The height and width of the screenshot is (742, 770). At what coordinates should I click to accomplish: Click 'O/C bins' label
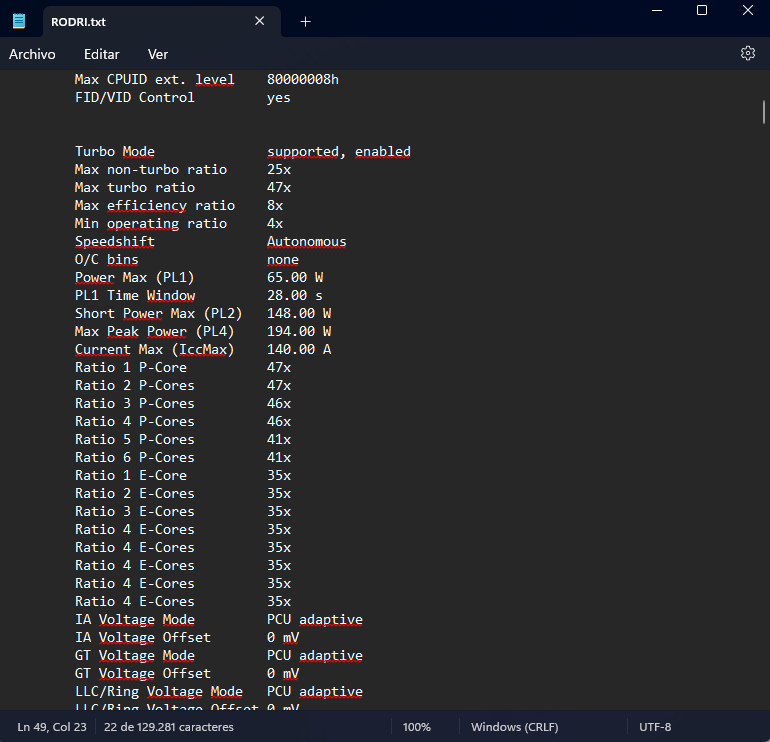(107, 259)
